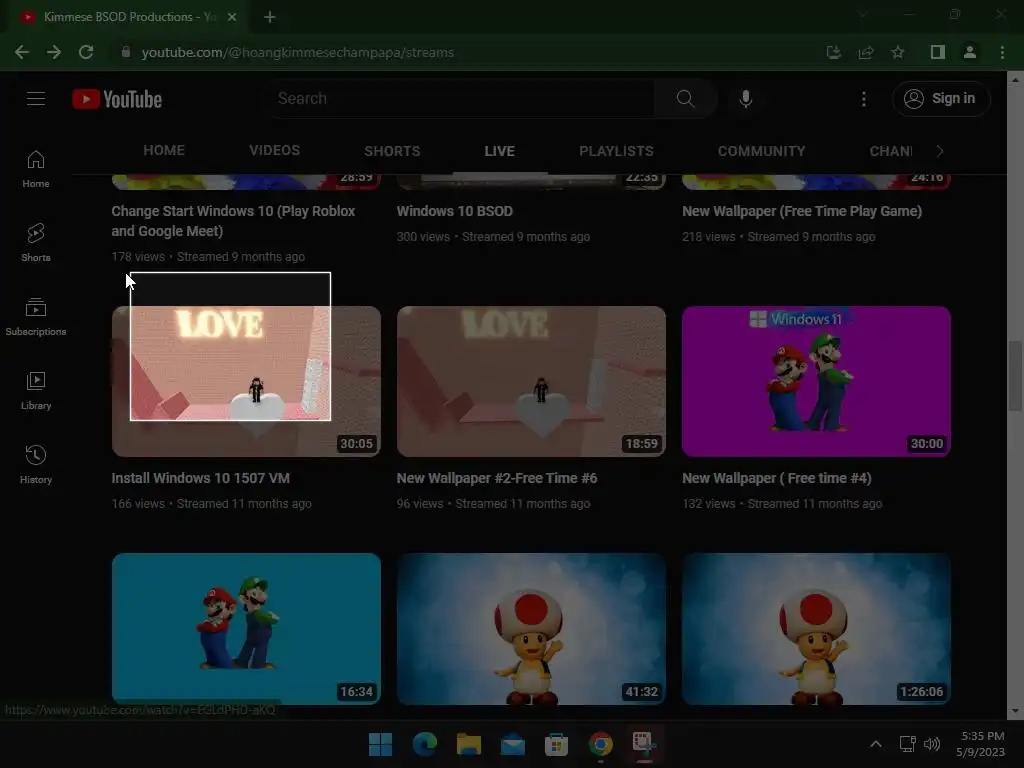Image resolution: width=1024 pixels, height=768 pixels.
Task: Open a new browser tab
Action: click(x=270, y=17)
